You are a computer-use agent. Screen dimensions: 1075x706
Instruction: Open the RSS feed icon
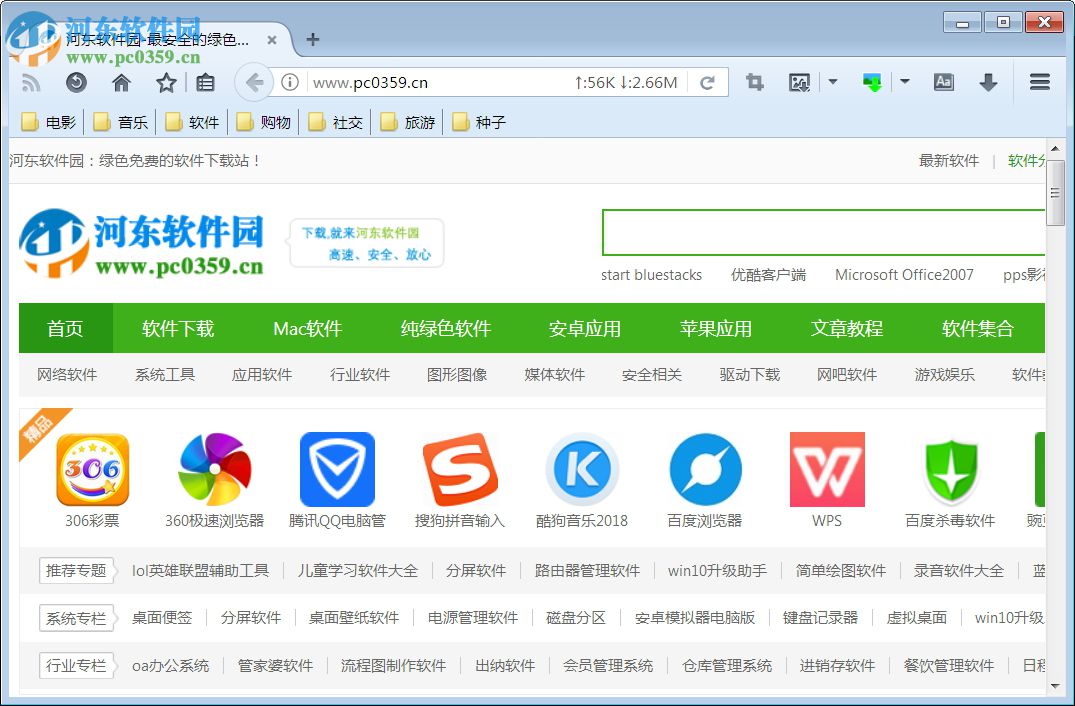30,82
